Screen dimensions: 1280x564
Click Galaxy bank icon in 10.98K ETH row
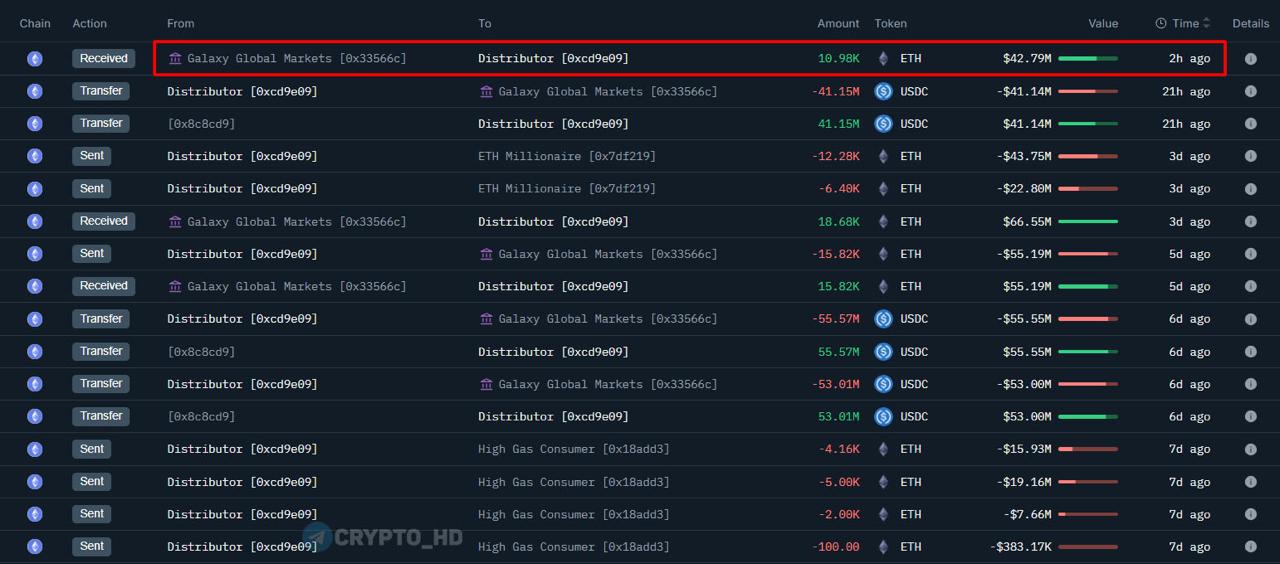point(176,59)
